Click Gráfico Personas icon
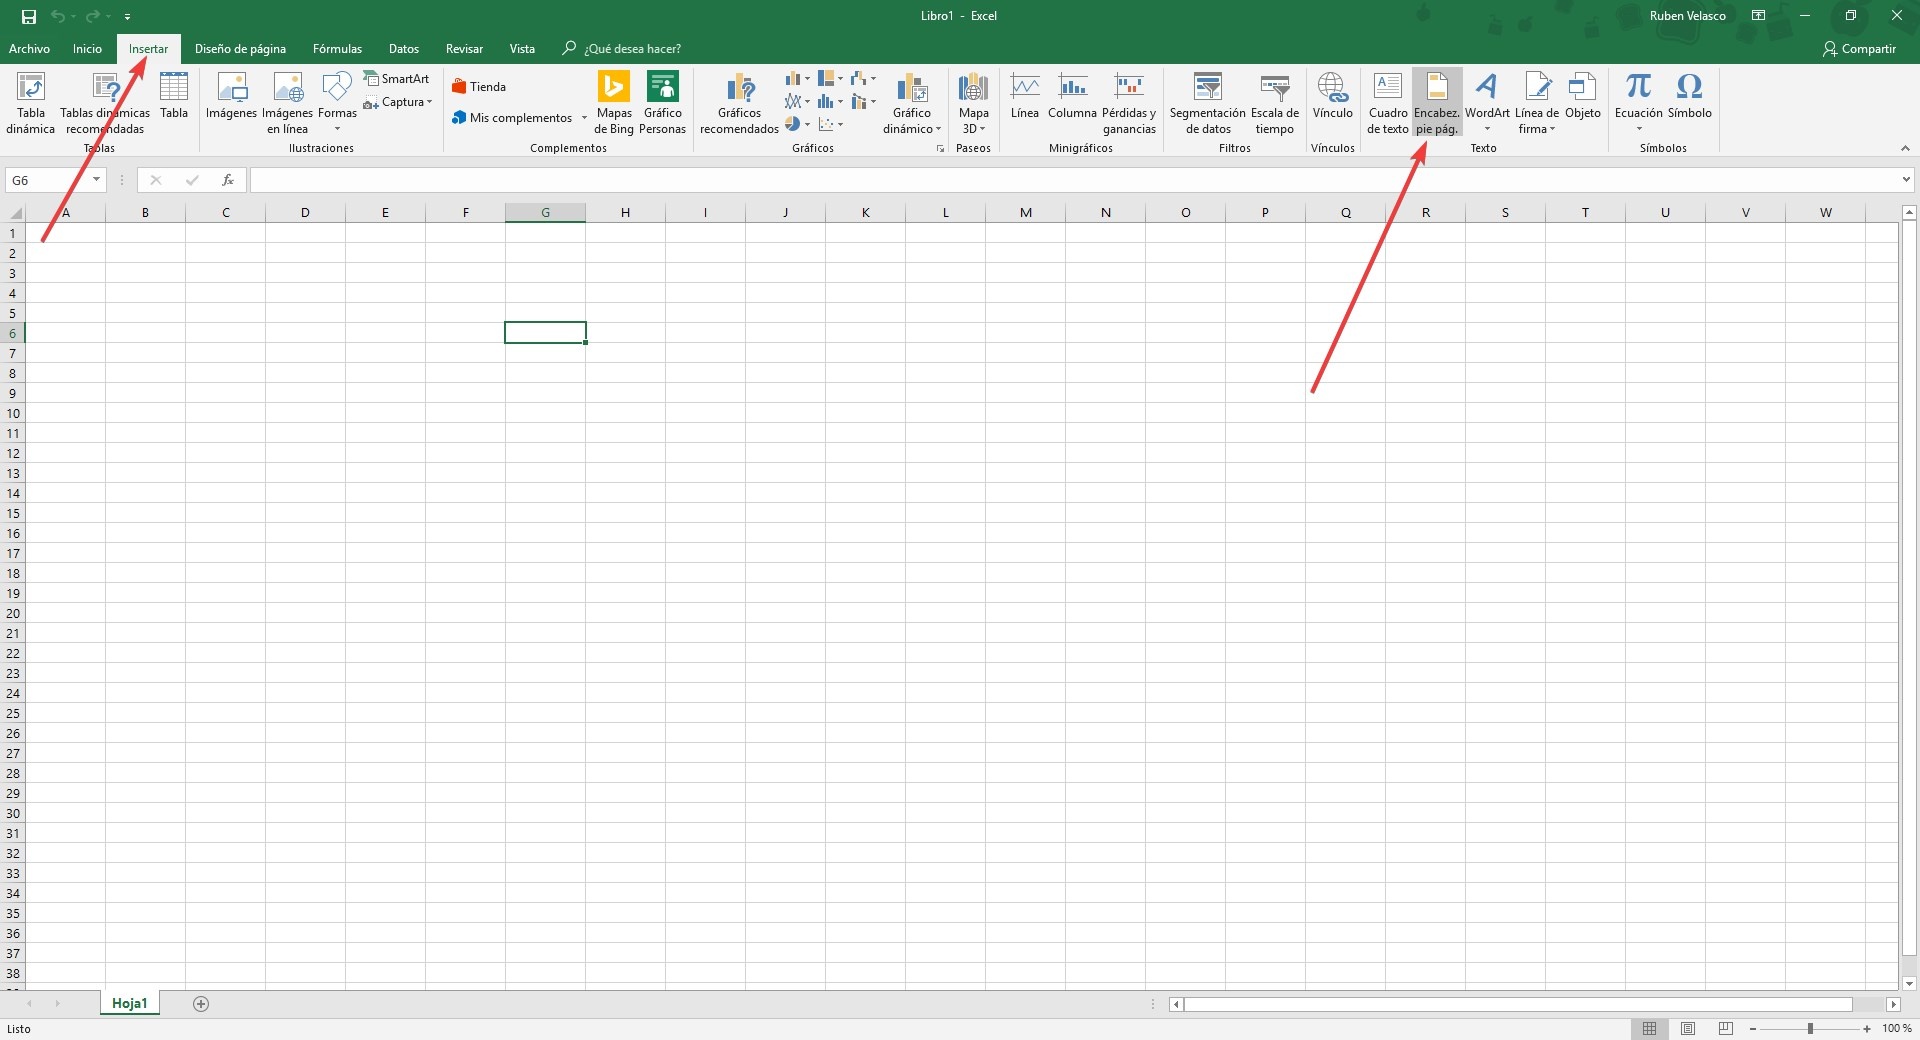1920x1040 pixels. tap(662, 102)
